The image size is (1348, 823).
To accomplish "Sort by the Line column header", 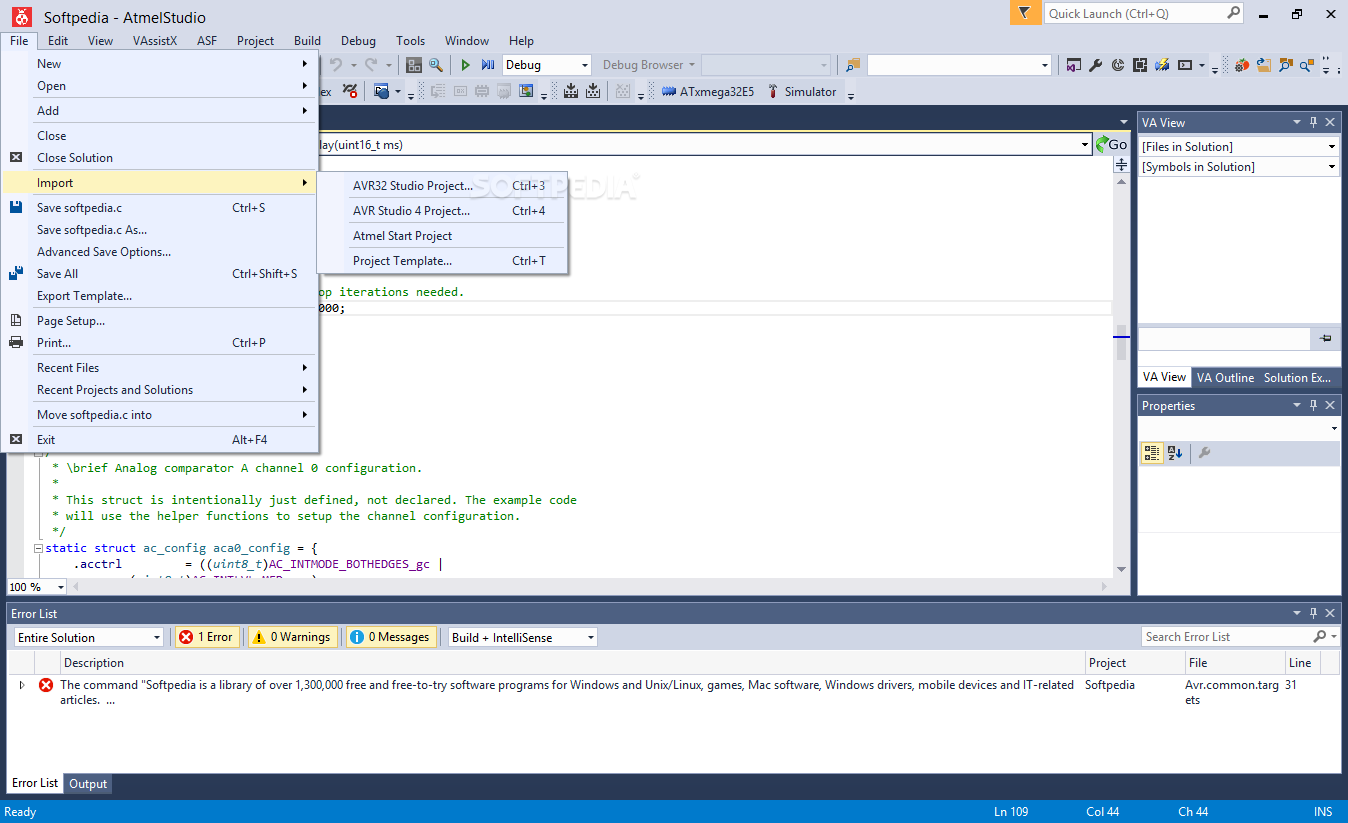I will pyautogui.click(x=1303, y=662).
